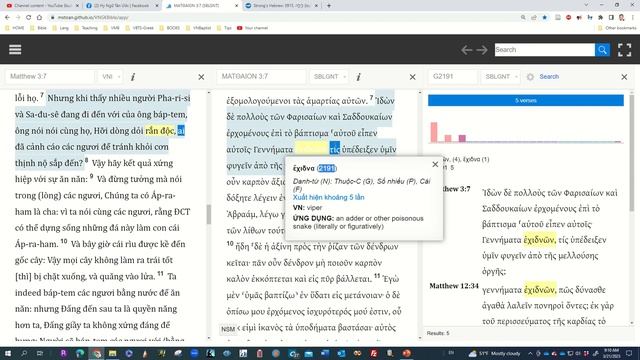
Task: Show info for the VNI version window
Action: (x=133, y=77)
